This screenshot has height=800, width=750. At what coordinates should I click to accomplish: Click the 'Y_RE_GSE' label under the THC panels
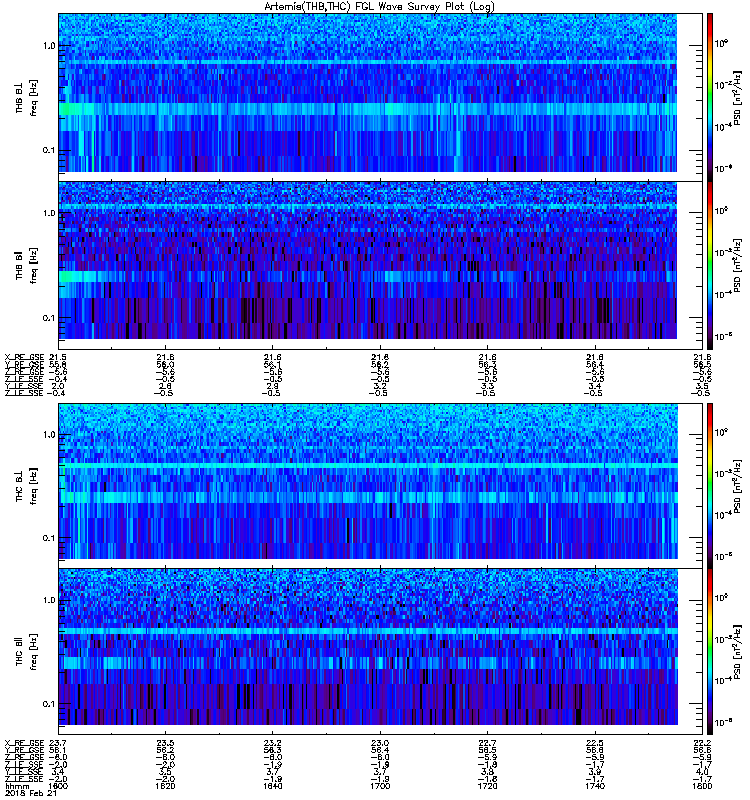(x=24, y=750)
